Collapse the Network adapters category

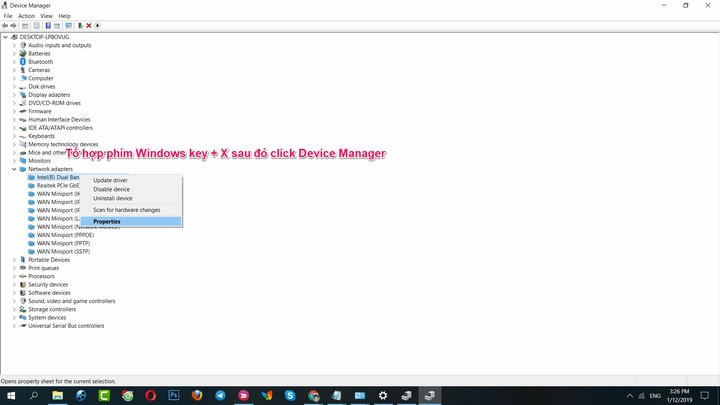pyautogui.click(x=14, y=169)
